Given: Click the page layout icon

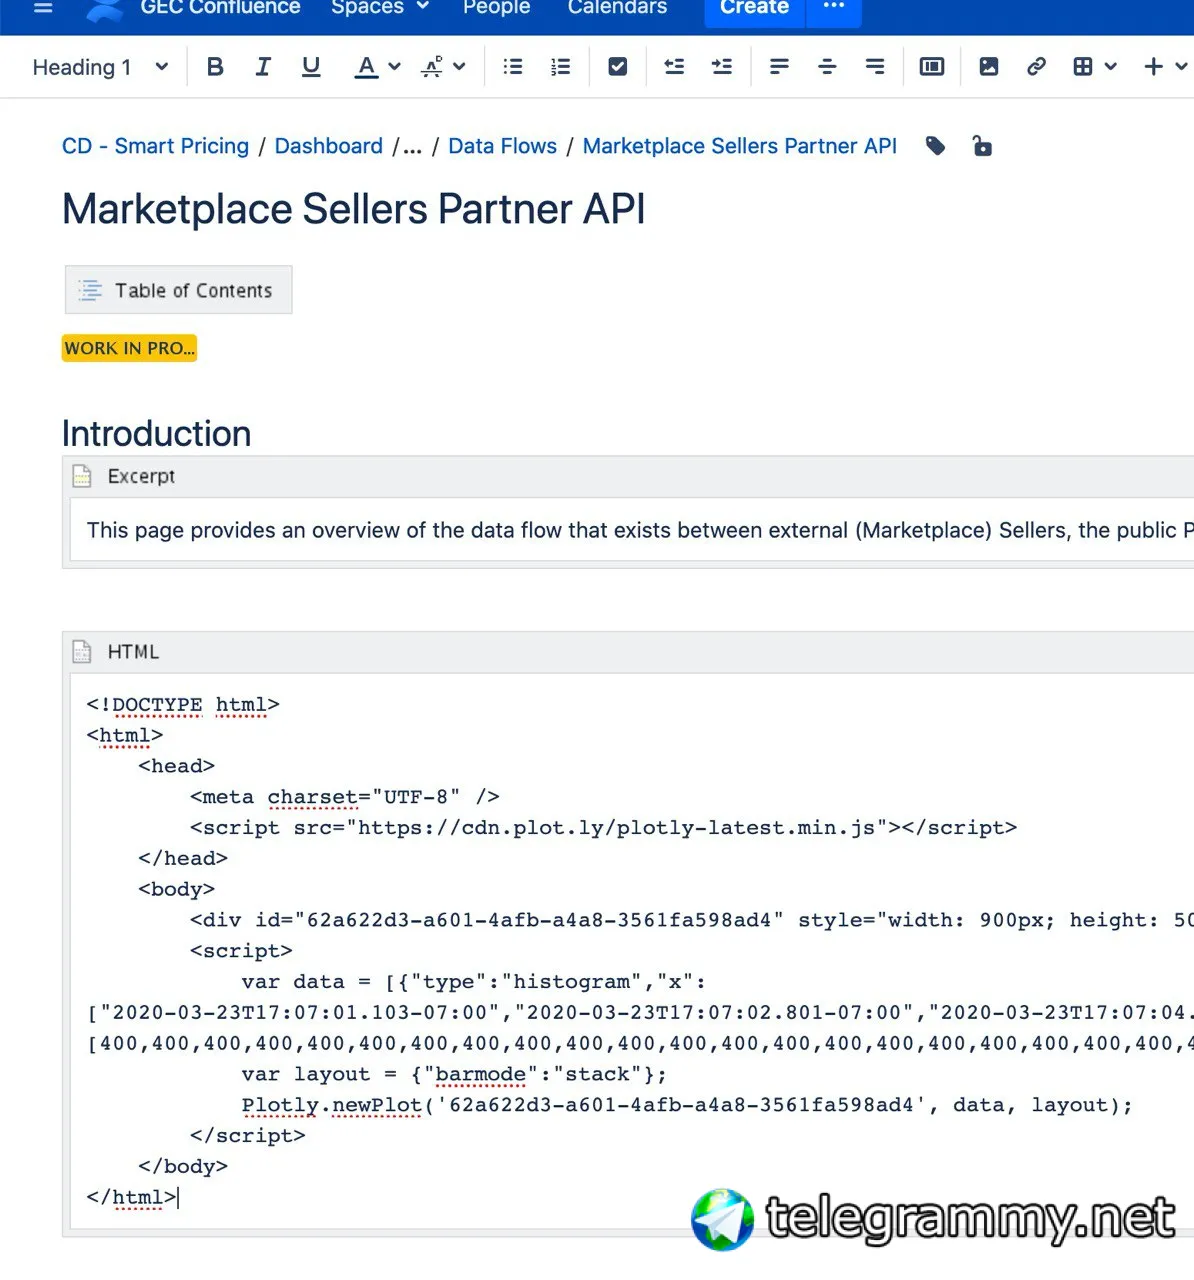Looking at the screenshot, I should (x=932, y=67).
